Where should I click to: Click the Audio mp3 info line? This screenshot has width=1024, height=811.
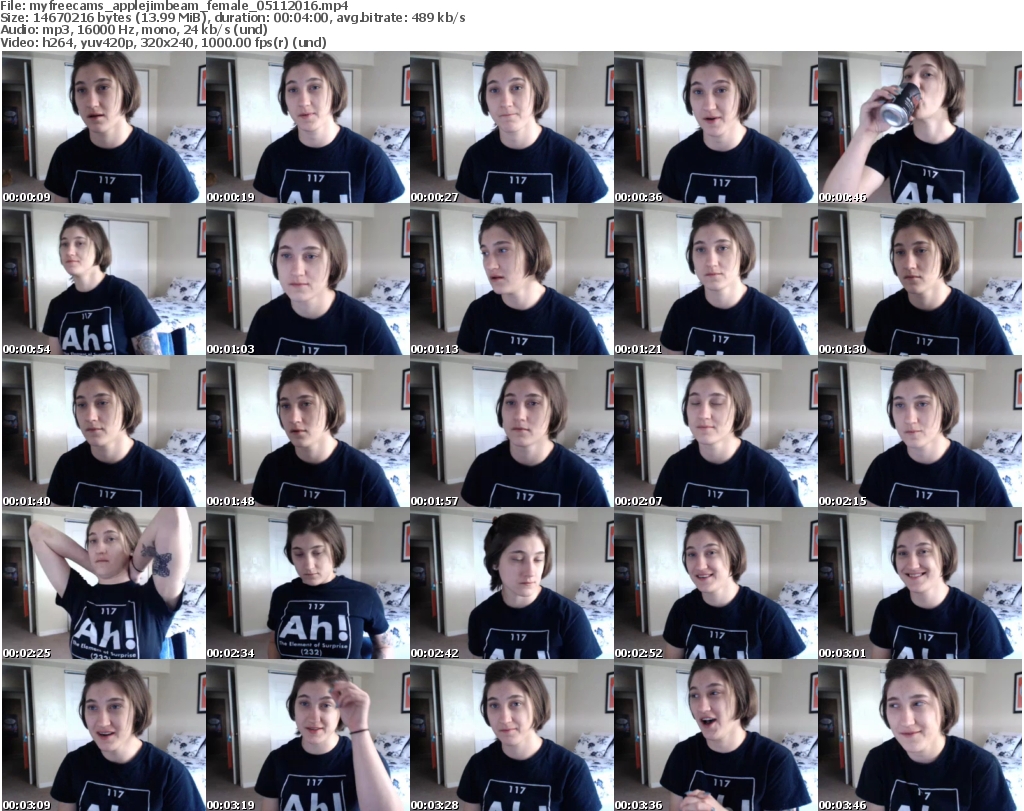[x=134, y=30]
